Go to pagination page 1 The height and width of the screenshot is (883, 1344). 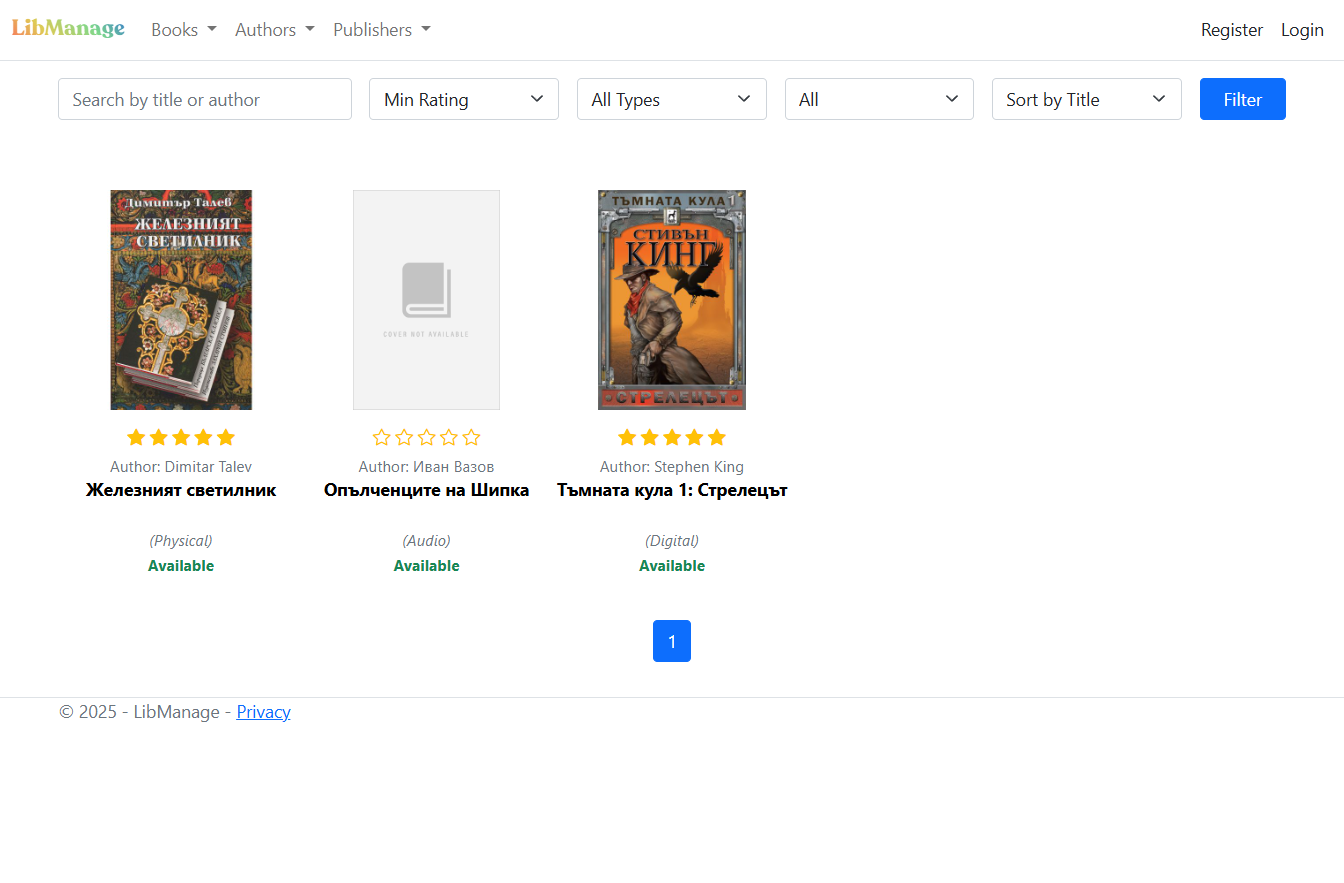(x=672, y=641)
